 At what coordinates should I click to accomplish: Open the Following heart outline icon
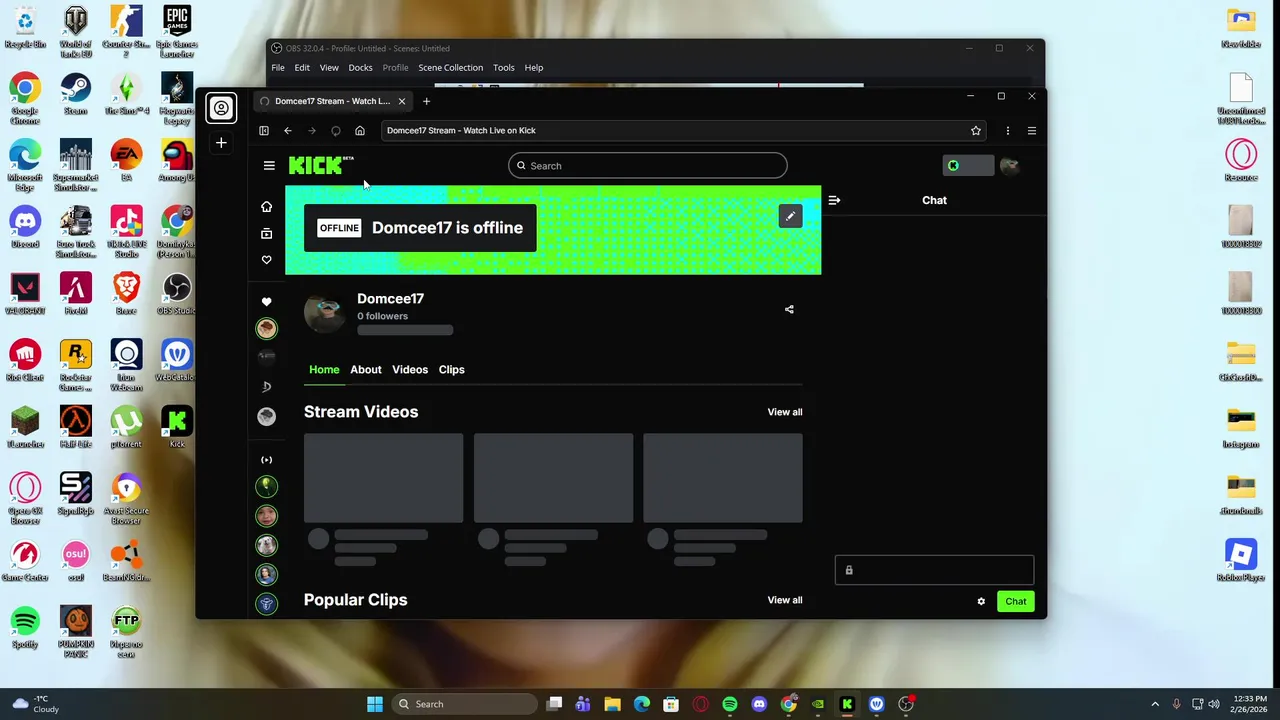266,260
